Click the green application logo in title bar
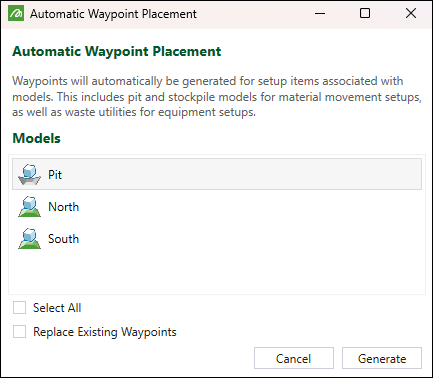The image size is (433, 378). [x=16, y=14]
